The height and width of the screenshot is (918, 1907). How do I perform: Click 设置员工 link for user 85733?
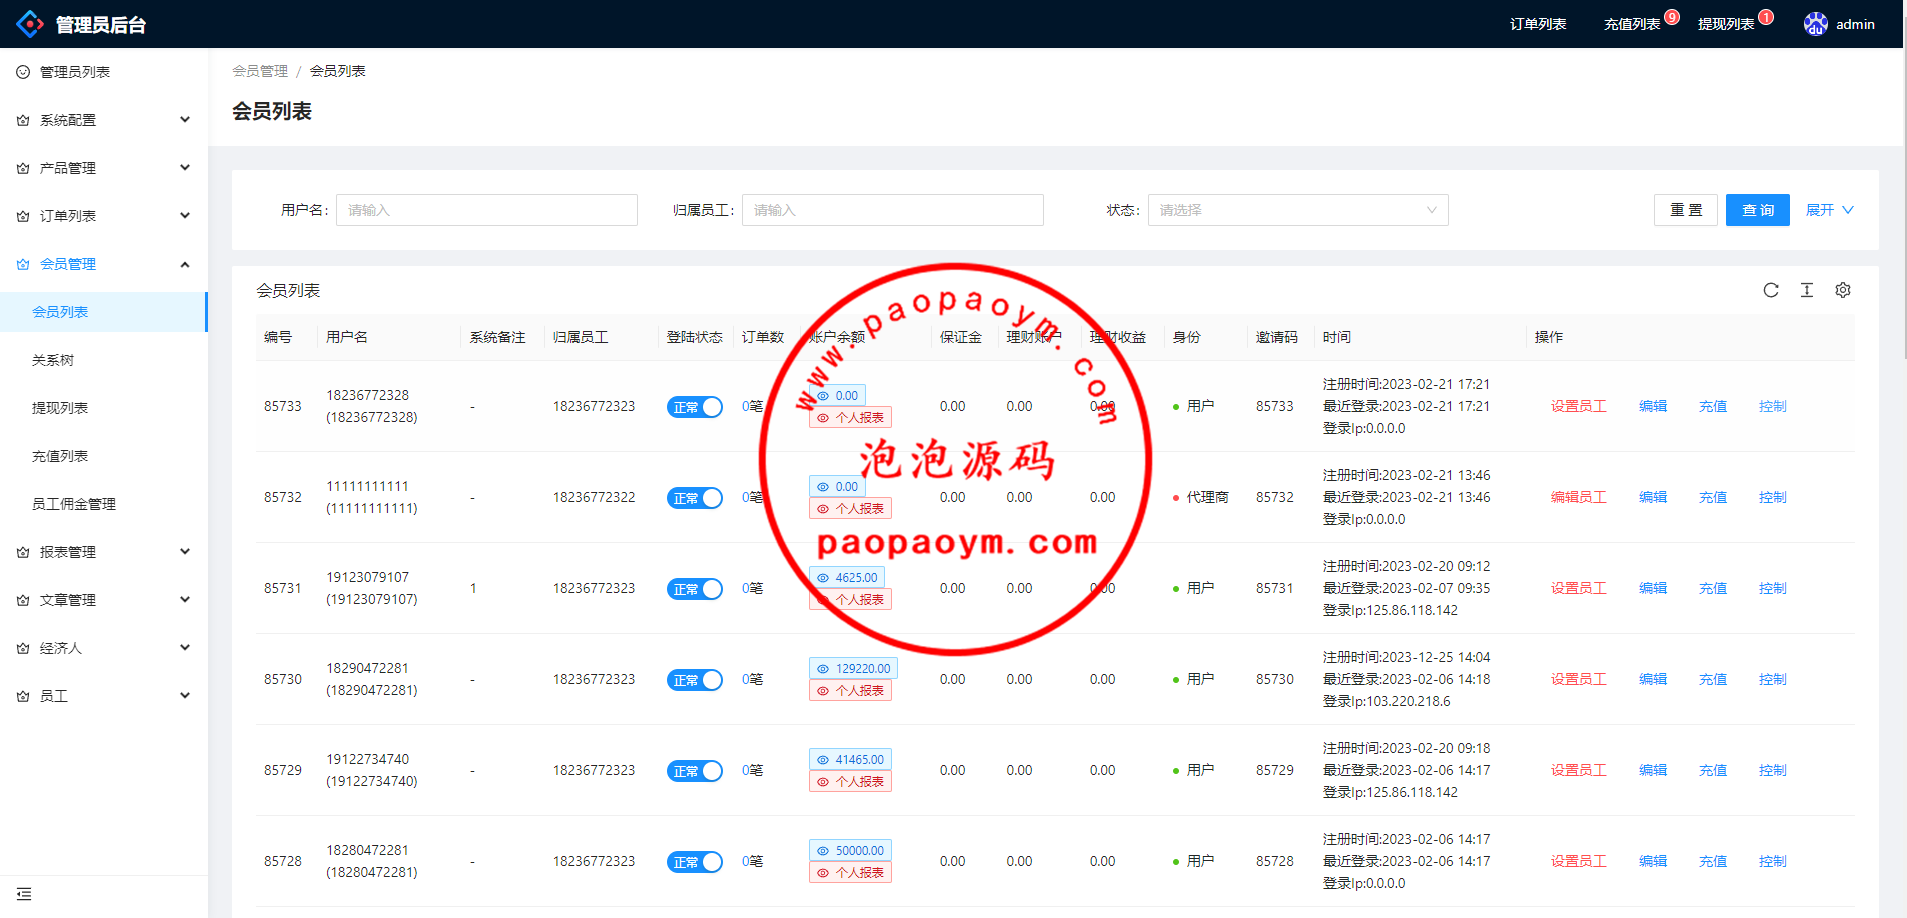click(1578, 406)
